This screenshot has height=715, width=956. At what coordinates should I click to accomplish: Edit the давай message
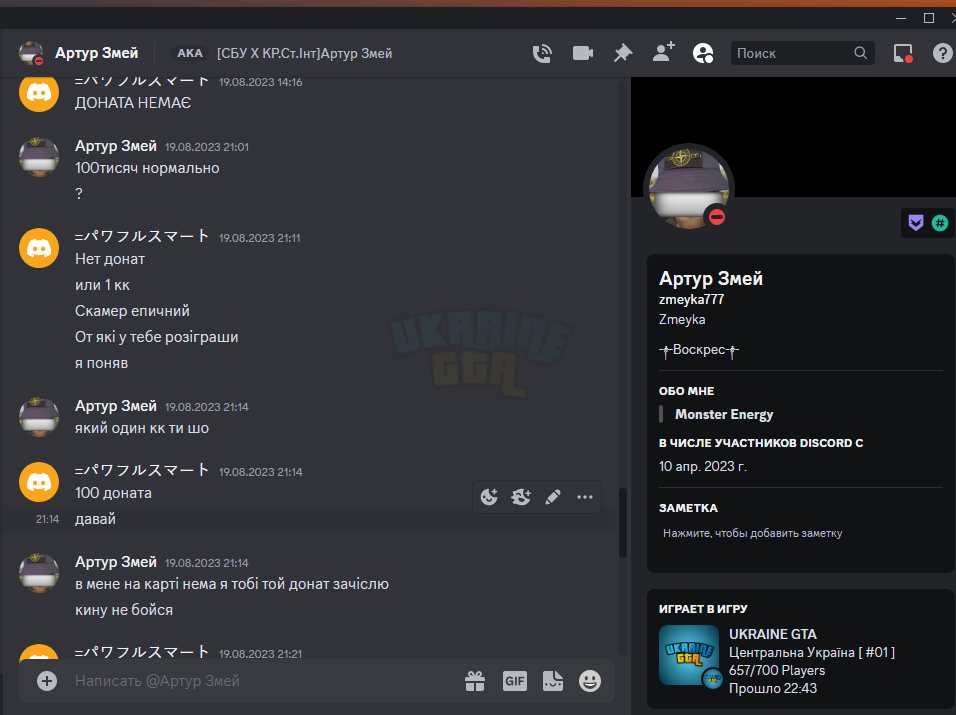552,497
